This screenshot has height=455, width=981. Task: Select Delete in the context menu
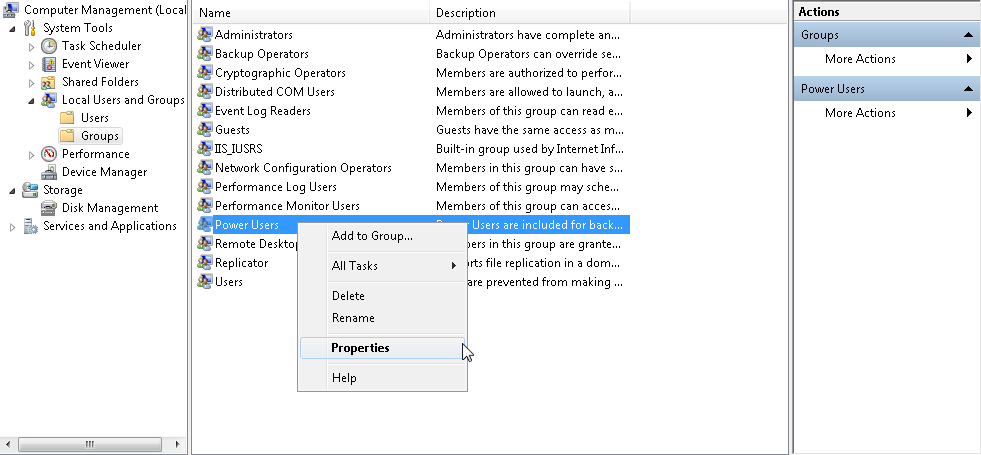pos(382,295)
